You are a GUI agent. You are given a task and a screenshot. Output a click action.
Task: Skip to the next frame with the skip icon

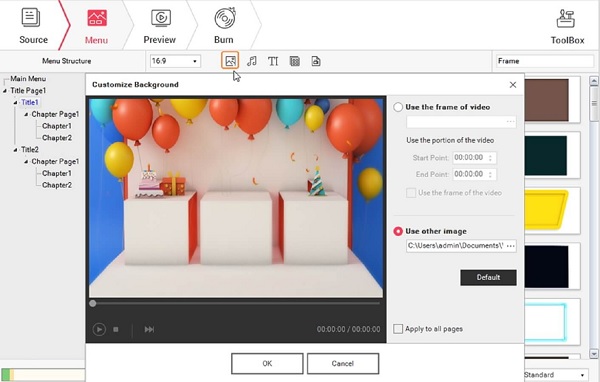click(x=149, y=329)
